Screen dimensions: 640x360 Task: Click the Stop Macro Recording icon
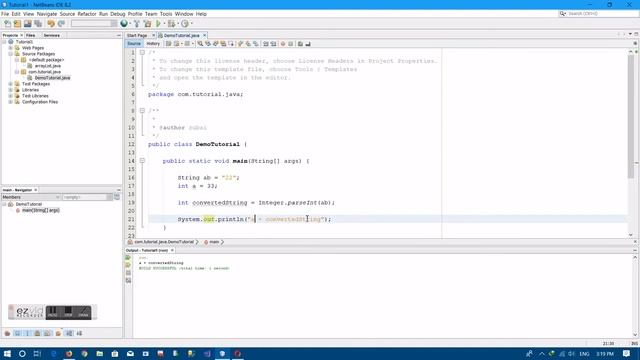291,44
